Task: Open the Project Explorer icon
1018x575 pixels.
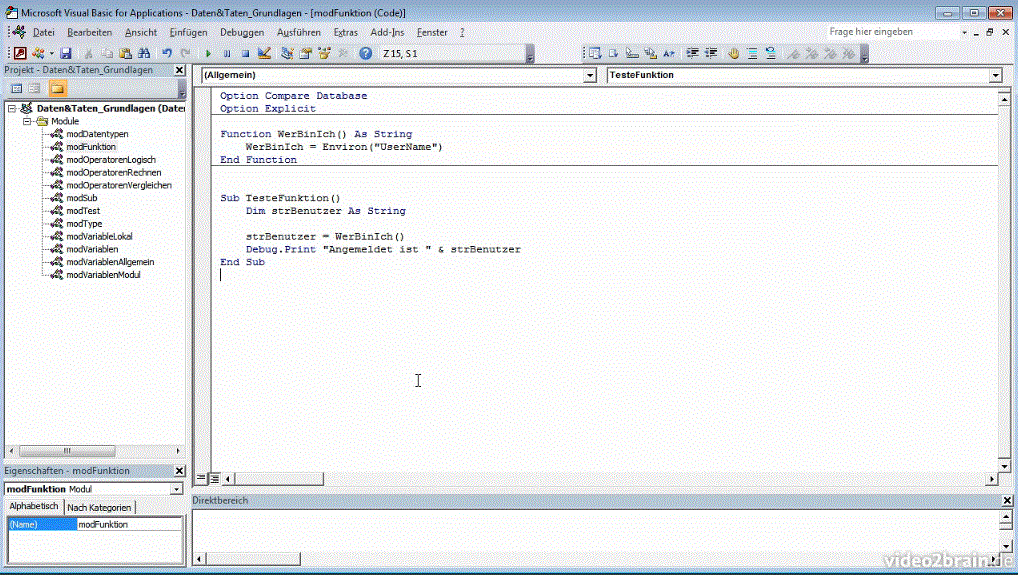Action: coord(287,53)
